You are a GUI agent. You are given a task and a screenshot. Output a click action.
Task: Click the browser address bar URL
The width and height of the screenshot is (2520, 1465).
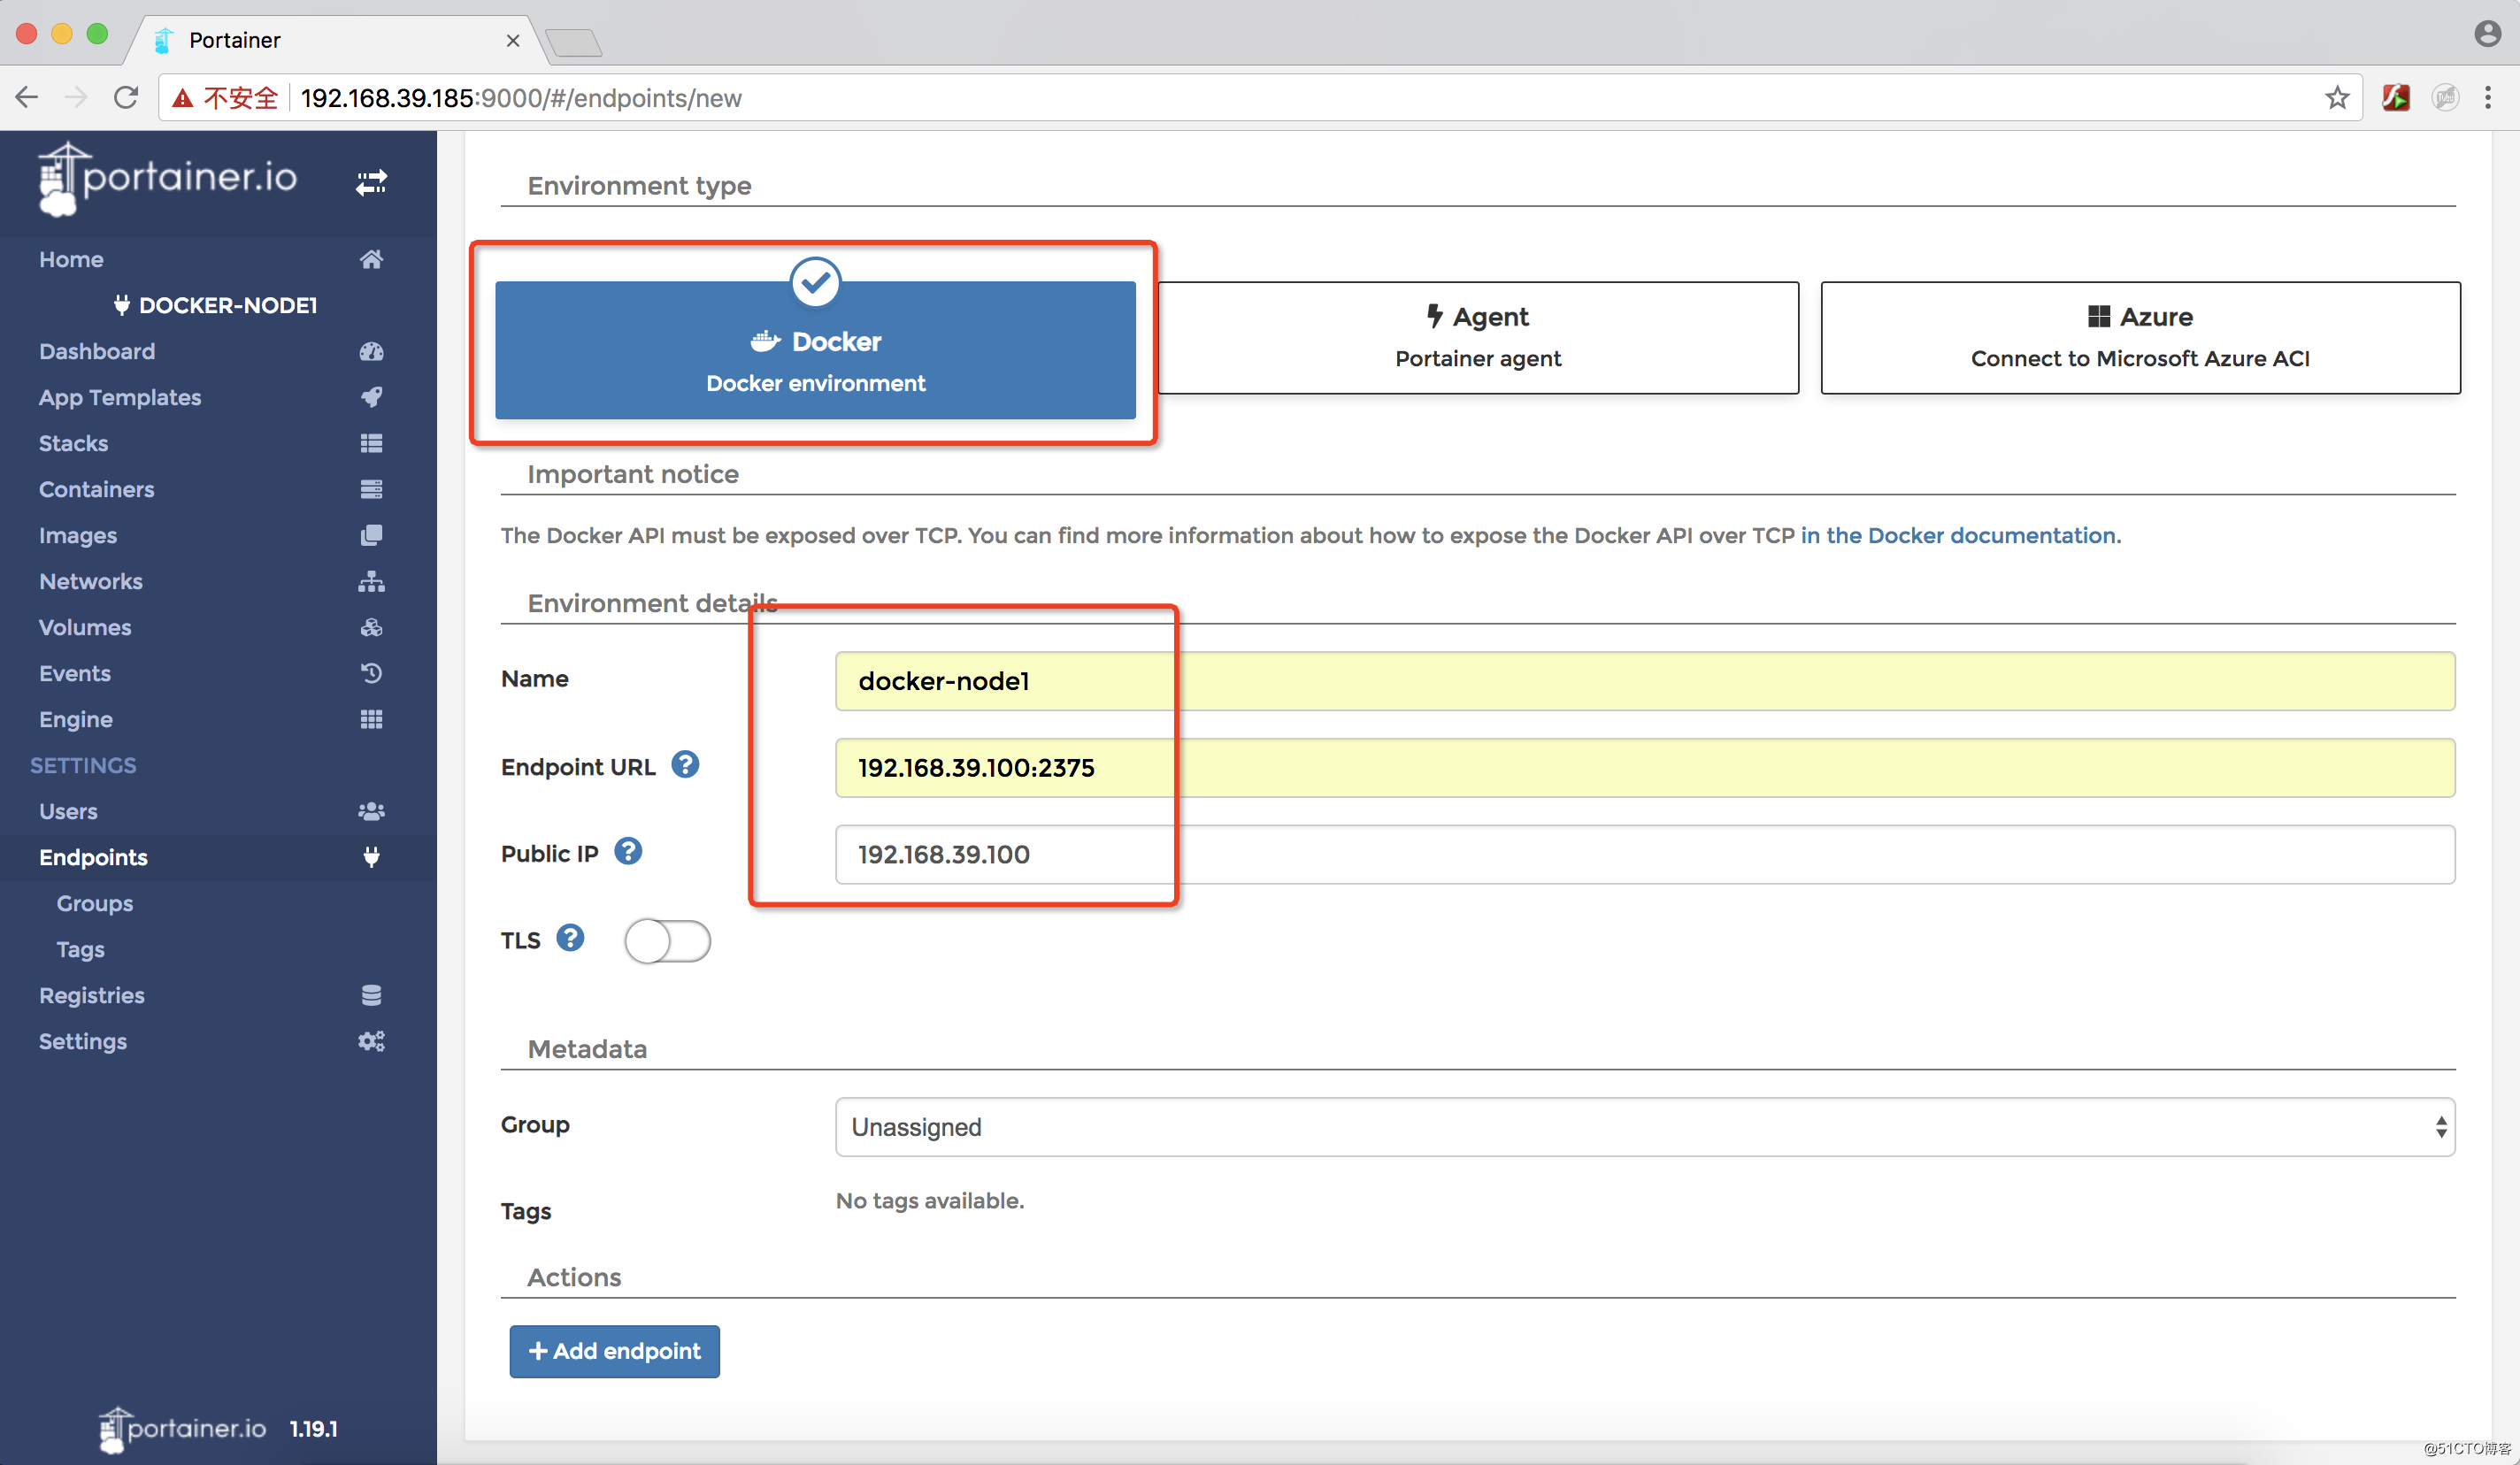[x=521, y=98]
